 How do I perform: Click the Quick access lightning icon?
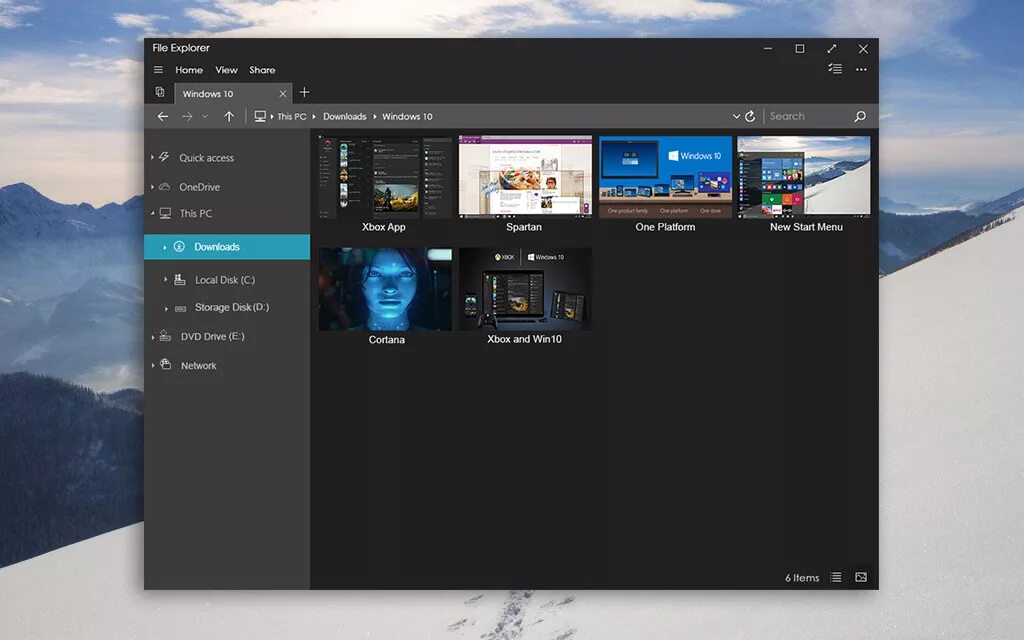pos(164,157)
